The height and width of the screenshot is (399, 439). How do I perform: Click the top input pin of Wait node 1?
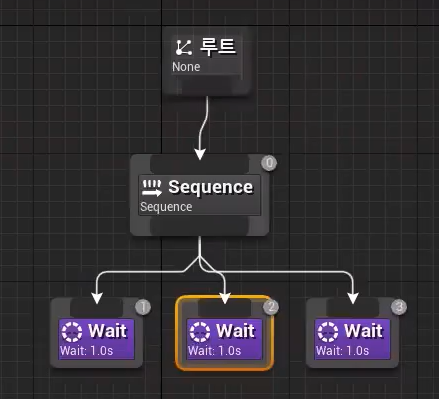[97, 307]
